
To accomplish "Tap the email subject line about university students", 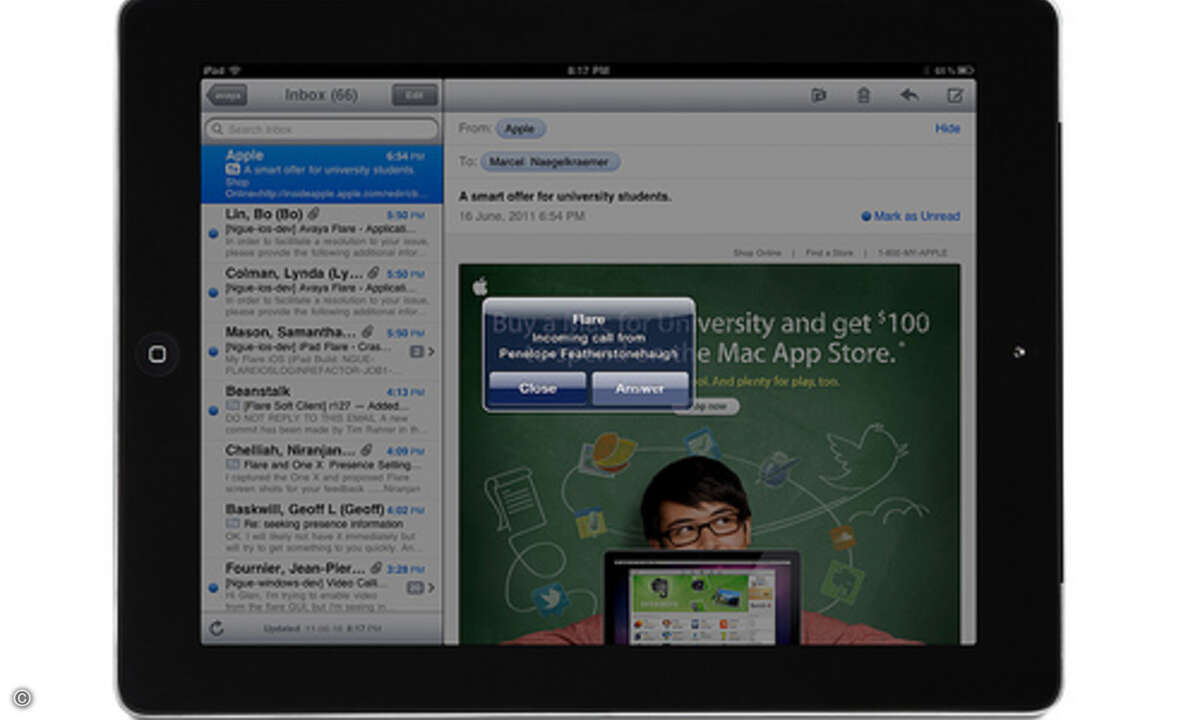I will click(x=565, y=196).
